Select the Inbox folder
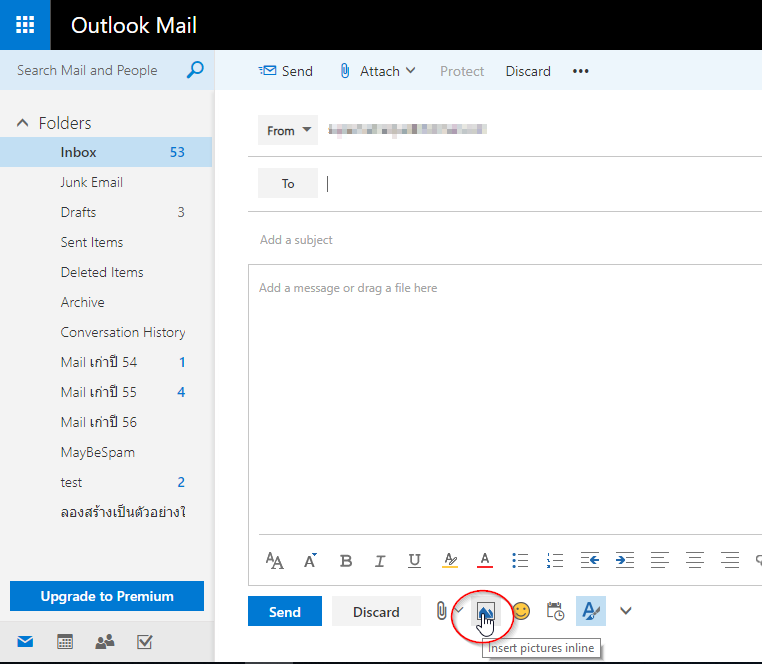The image size is (762, 664). [106, 152]
